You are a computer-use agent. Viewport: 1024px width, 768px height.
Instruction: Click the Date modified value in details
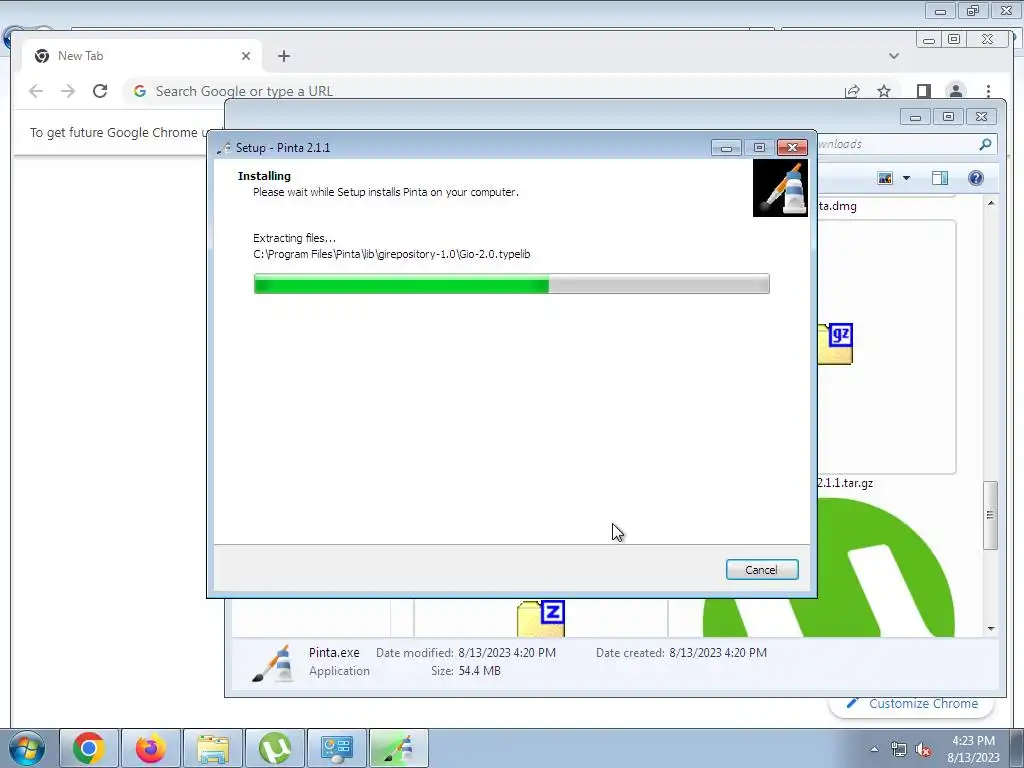click(507, 652)
